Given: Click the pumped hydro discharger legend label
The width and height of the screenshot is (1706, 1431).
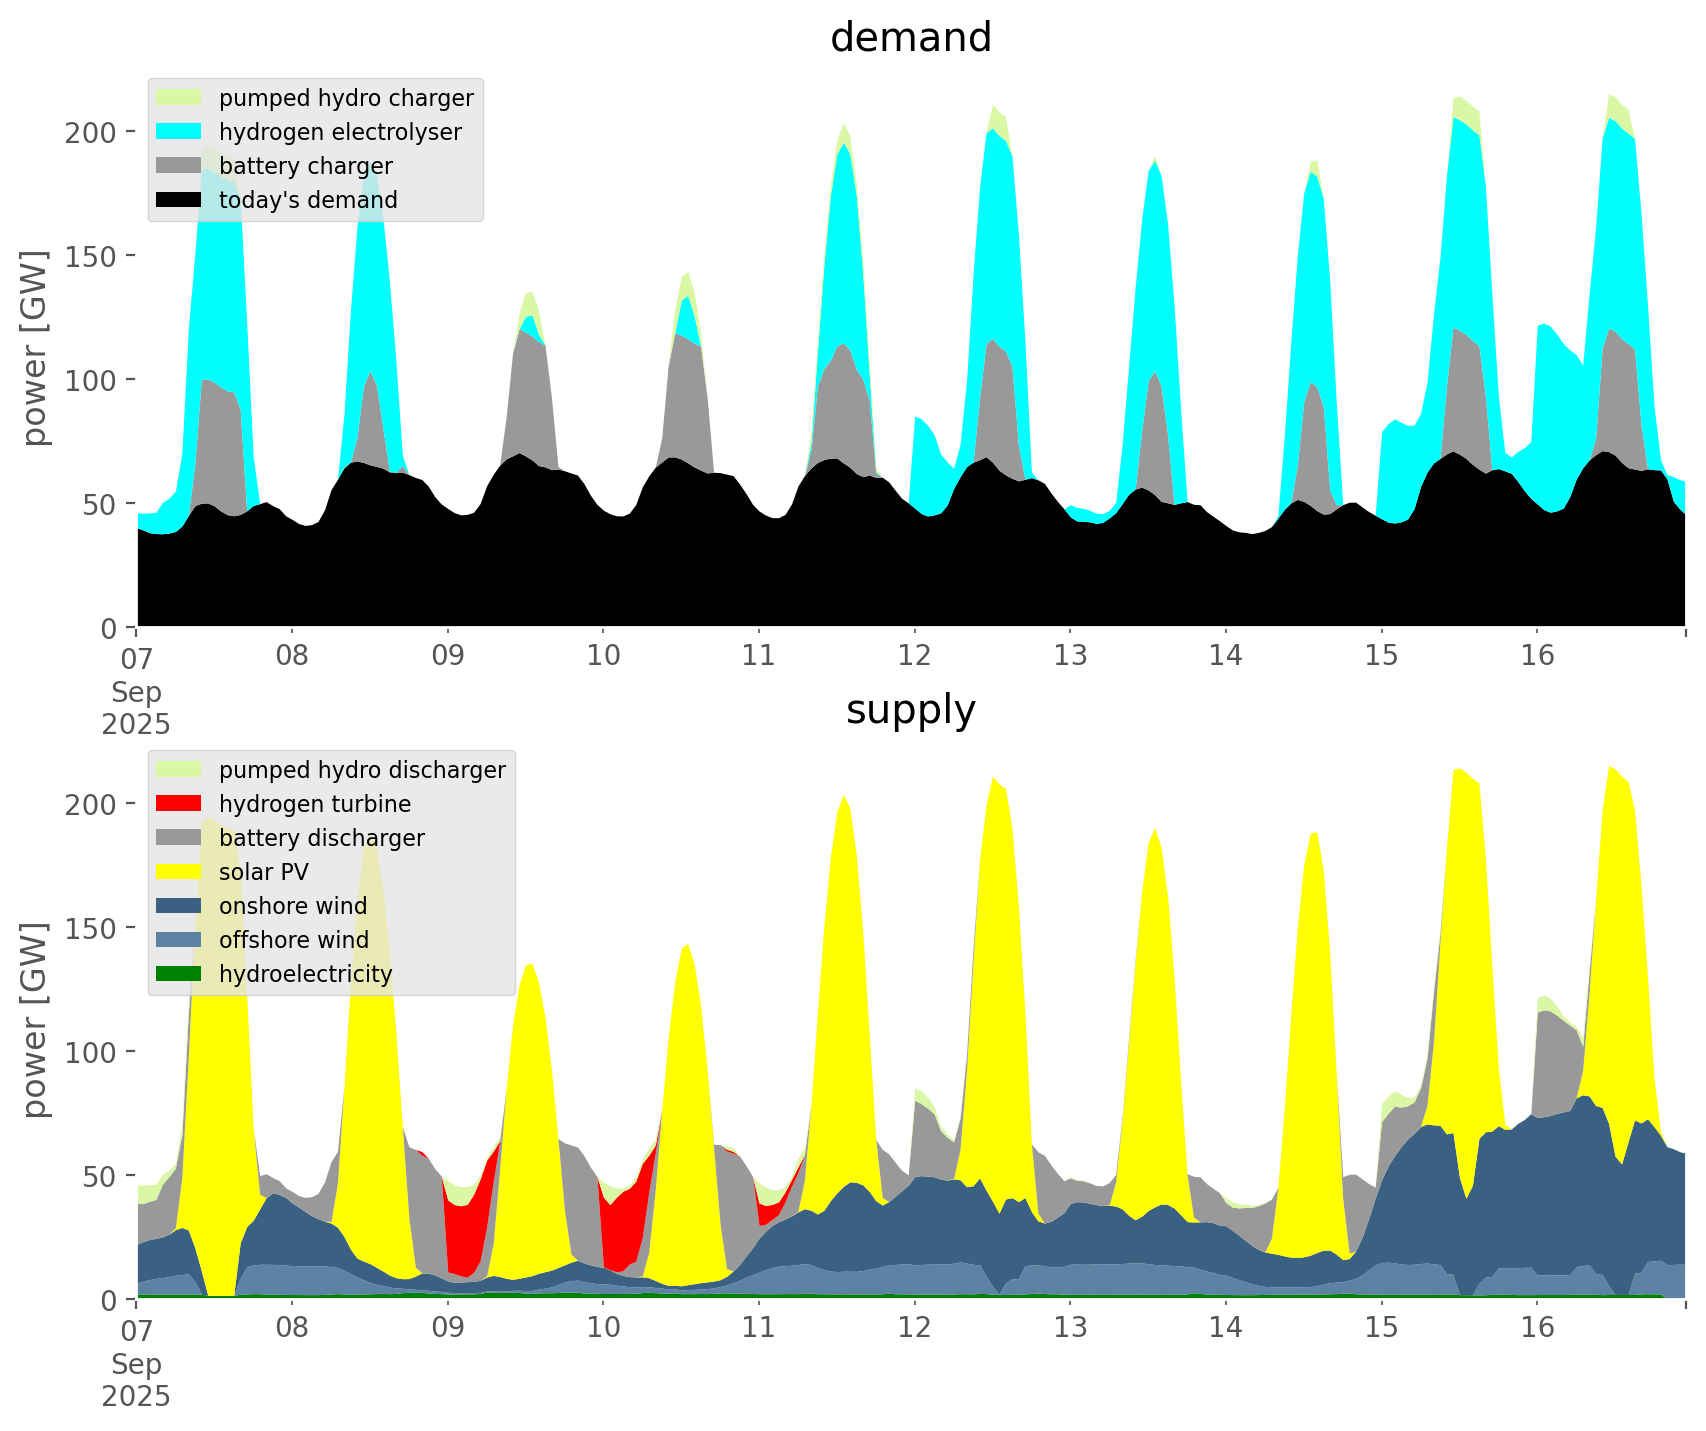Looking at the screenshot, I should tap(362, 770).
